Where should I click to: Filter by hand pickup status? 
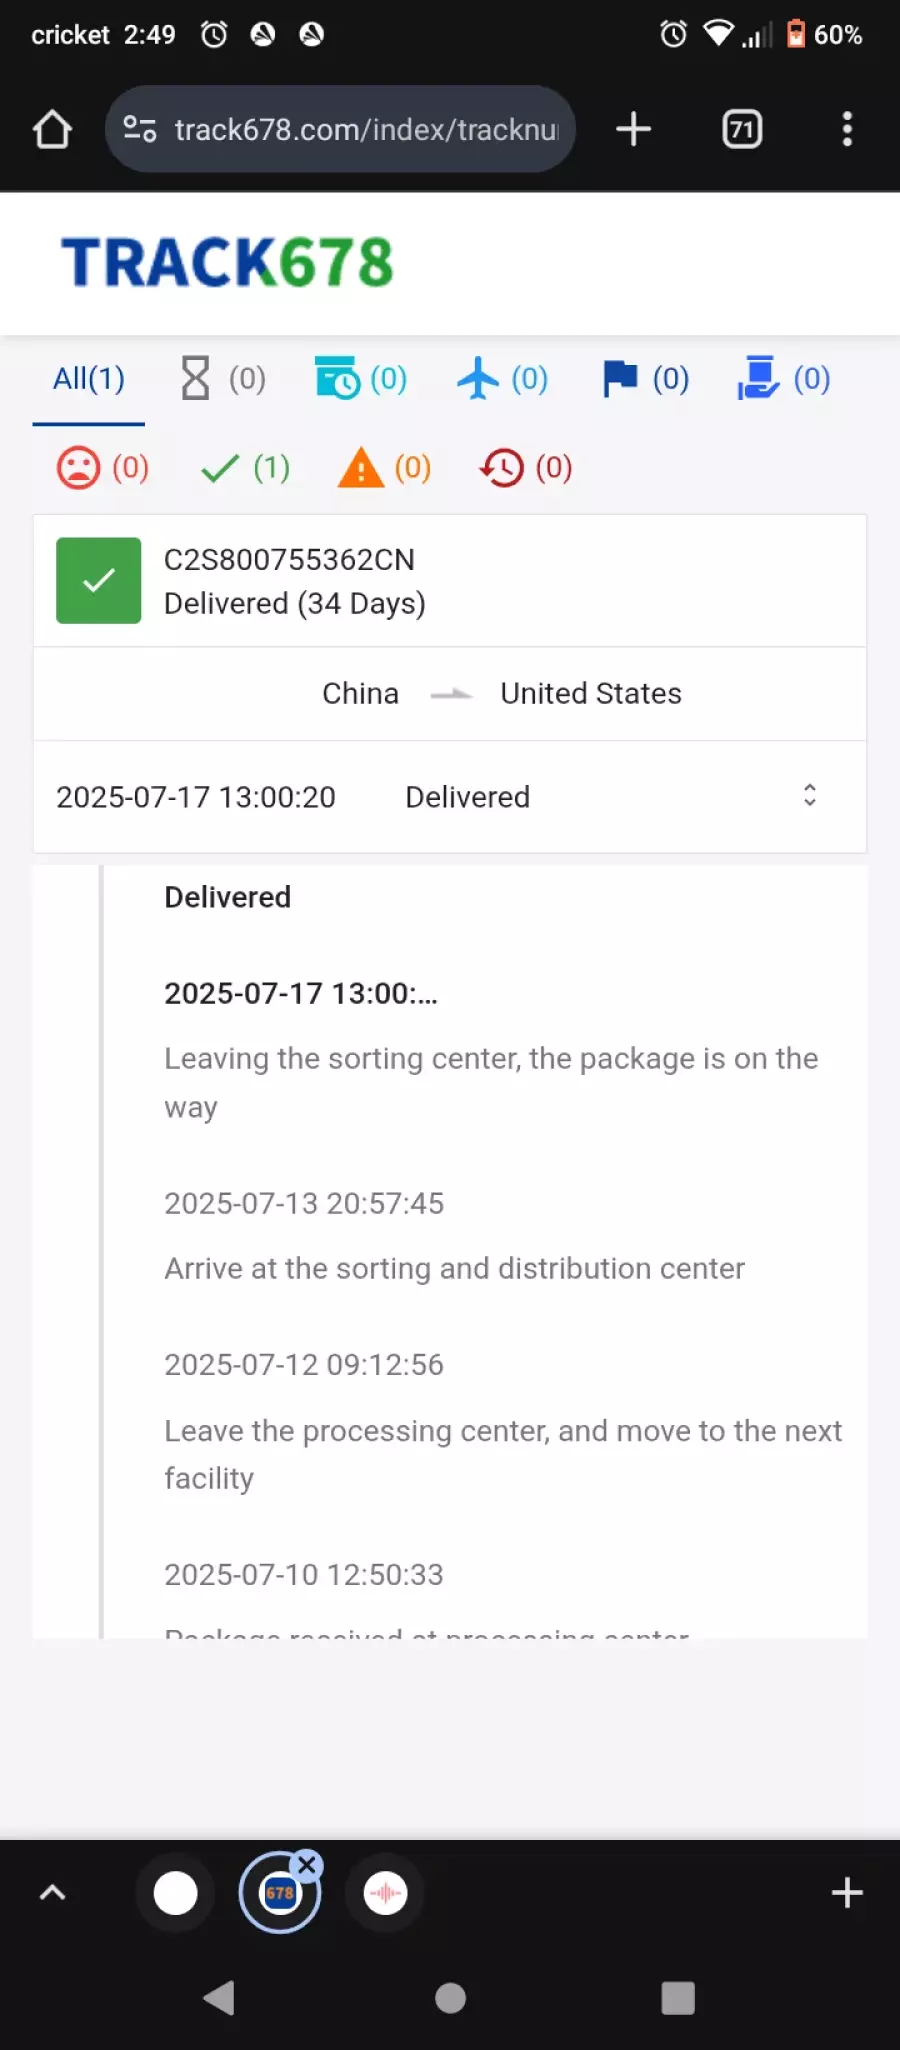click(x=784, y=379)
